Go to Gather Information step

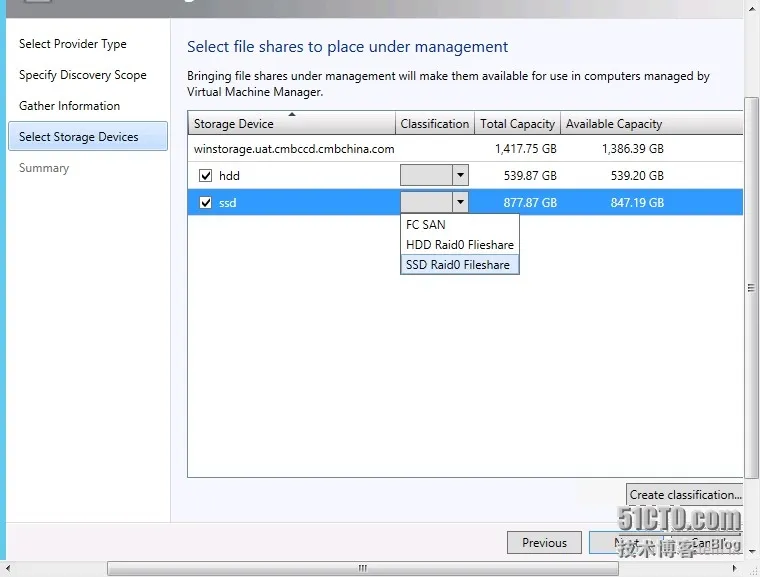69,106
